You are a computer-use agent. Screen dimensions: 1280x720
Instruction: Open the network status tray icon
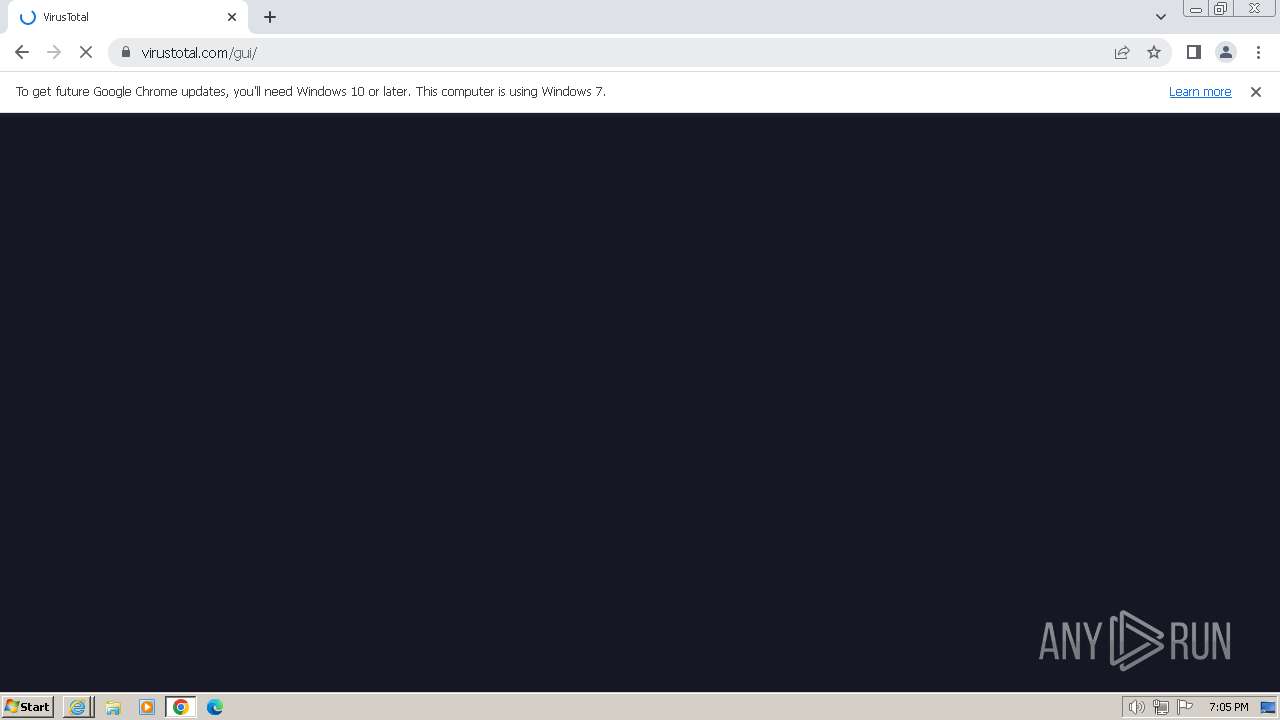[1161, 707]
